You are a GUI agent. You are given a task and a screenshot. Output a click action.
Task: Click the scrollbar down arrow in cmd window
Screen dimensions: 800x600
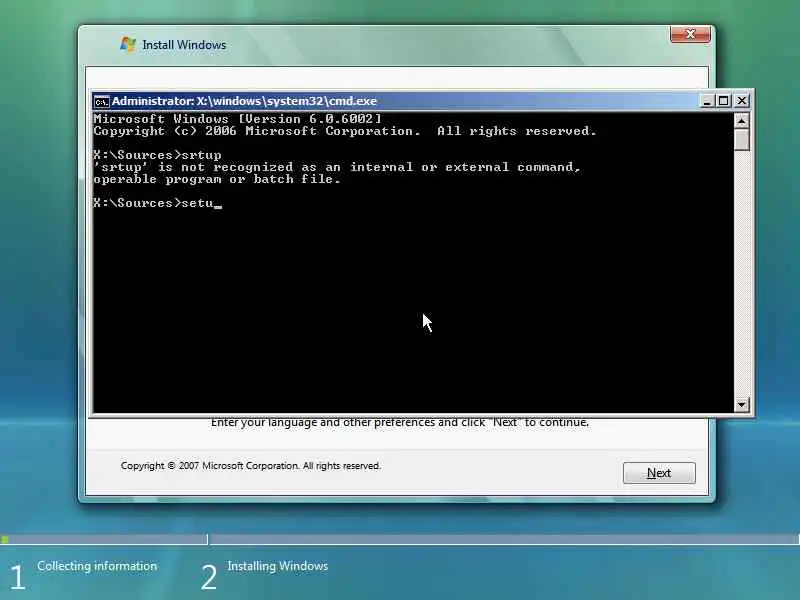(741, 405)
